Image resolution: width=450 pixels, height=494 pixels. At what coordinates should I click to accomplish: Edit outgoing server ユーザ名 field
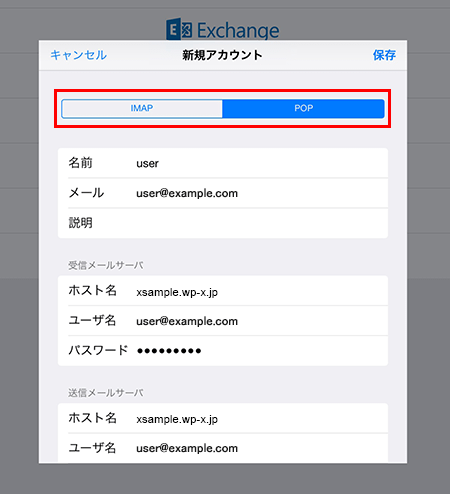coord(223,448)
